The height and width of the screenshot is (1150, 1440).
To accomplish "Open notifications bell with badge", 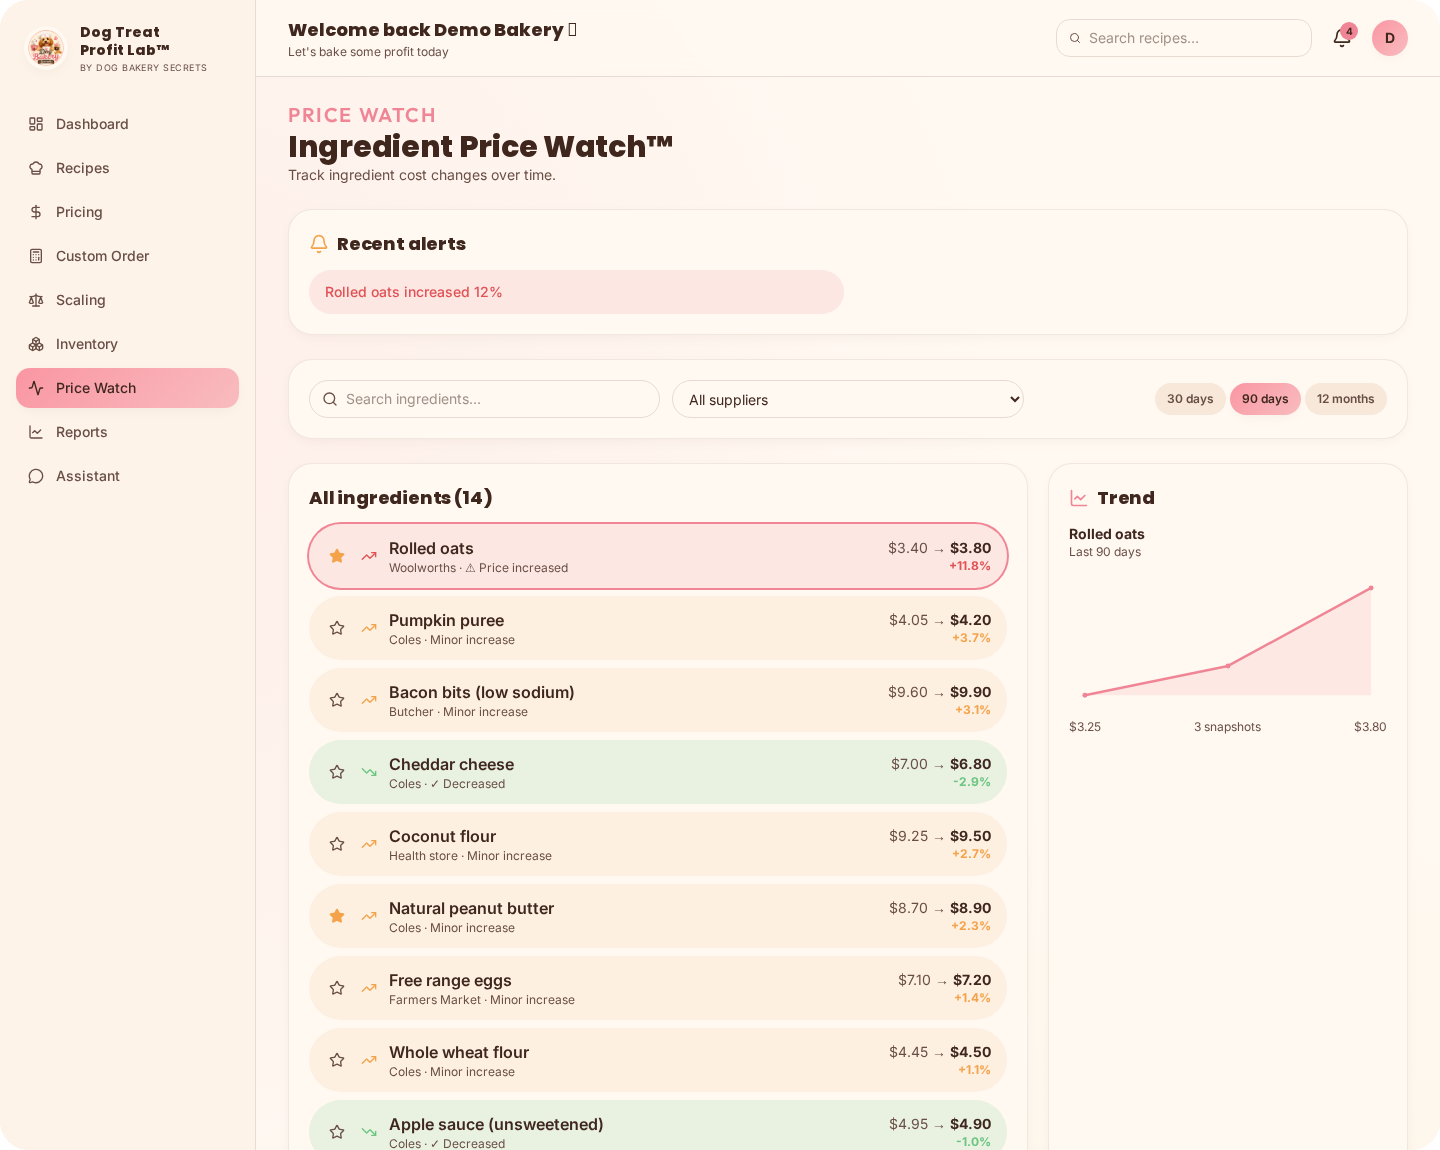I will pyautogui.click(x=1343, y=38).
